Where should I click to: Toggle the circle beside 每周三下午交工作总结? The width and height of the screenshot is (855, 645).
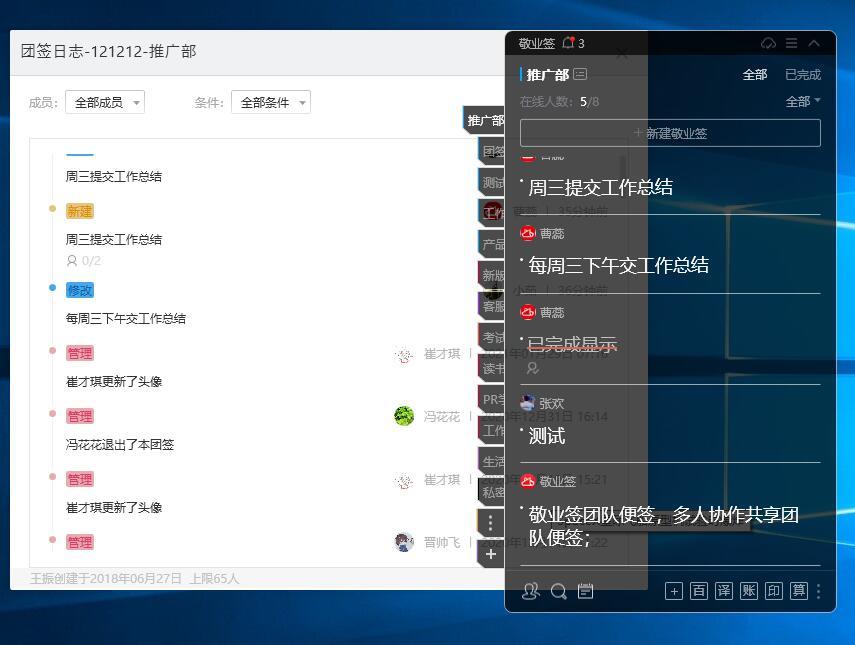pos(520,258)
